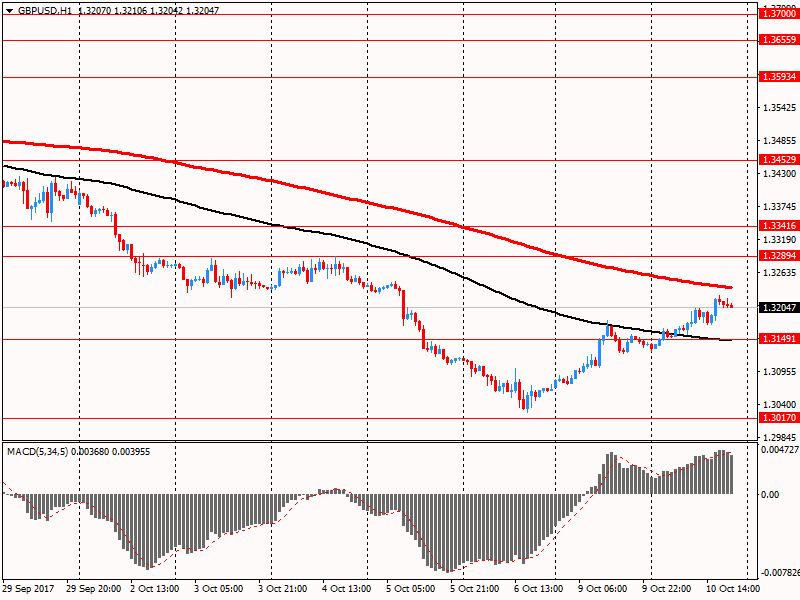Click the 5 Oct 21:00 time label

(474, 589)
